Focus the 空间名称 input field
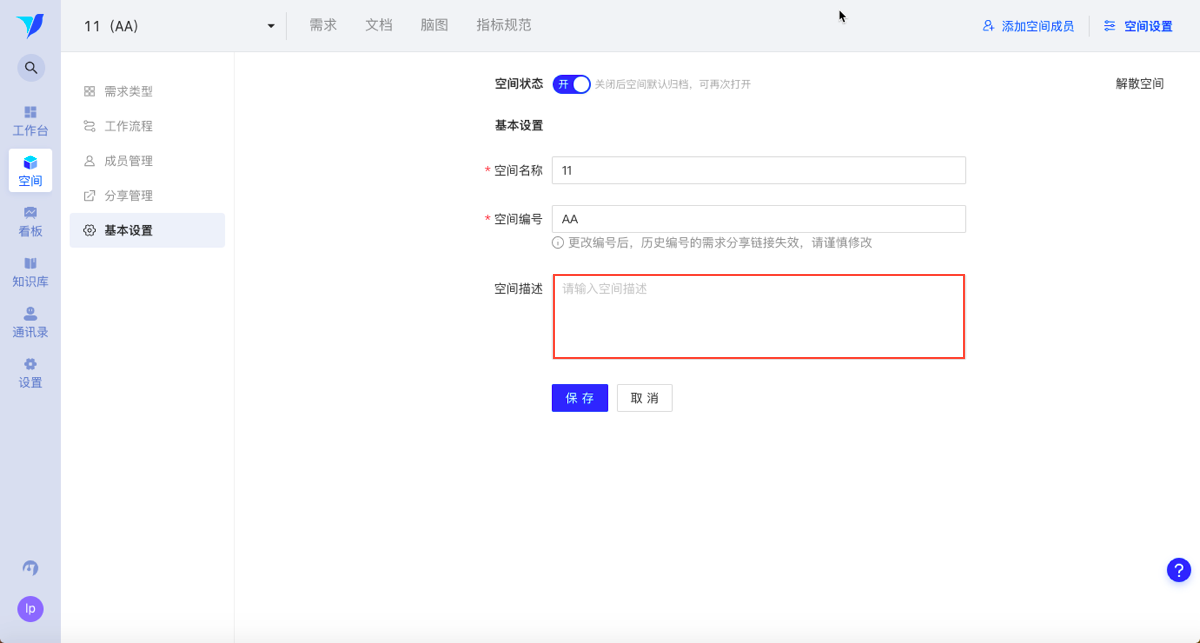This screenshot has height=643, width=1200. [x=759, y=170]
